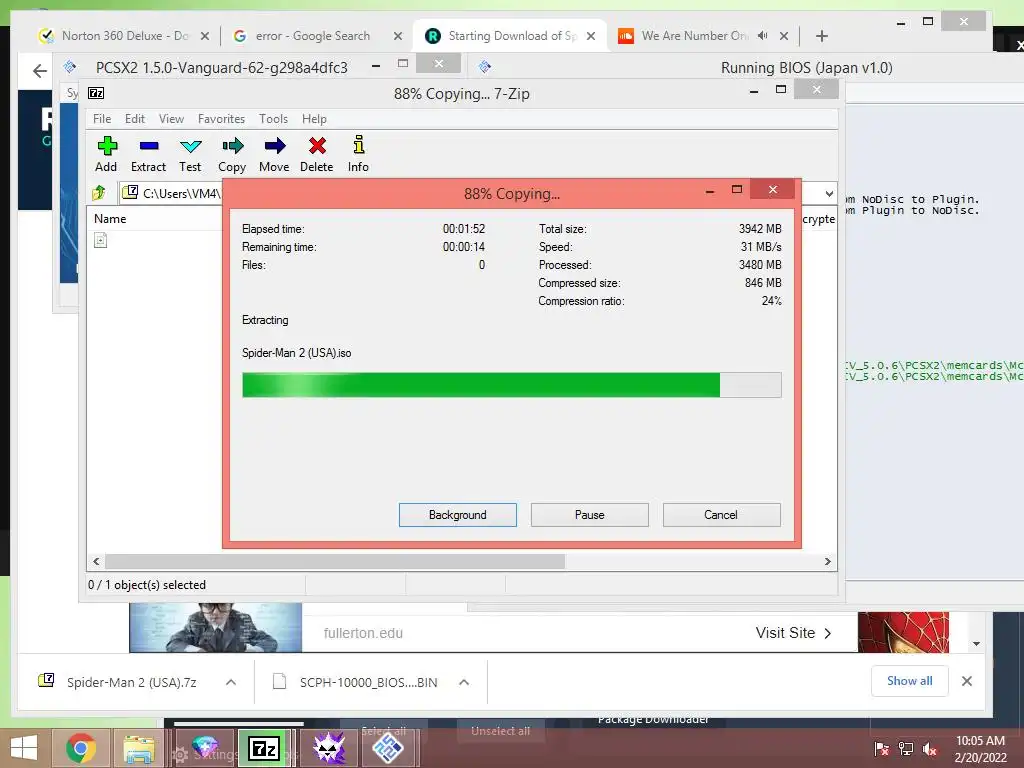Close the We Are Number One tab
1024x768 pixels.
784,36
